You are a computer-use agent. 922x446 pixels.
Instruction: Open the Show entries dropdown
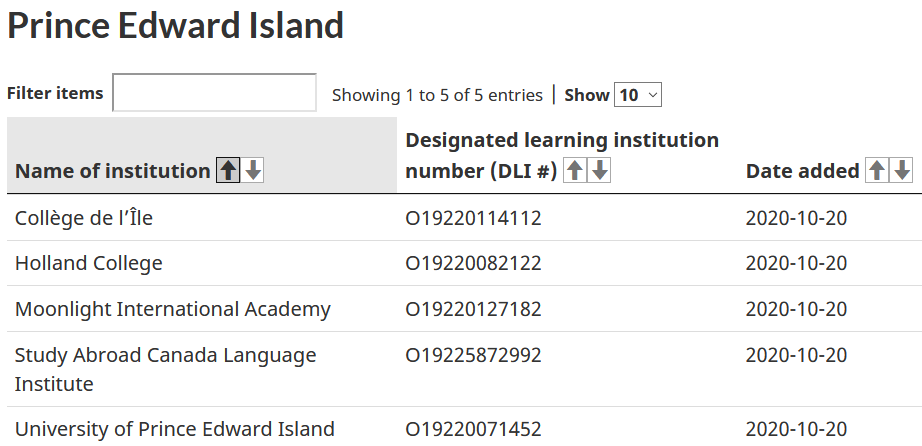pos(638,95)
